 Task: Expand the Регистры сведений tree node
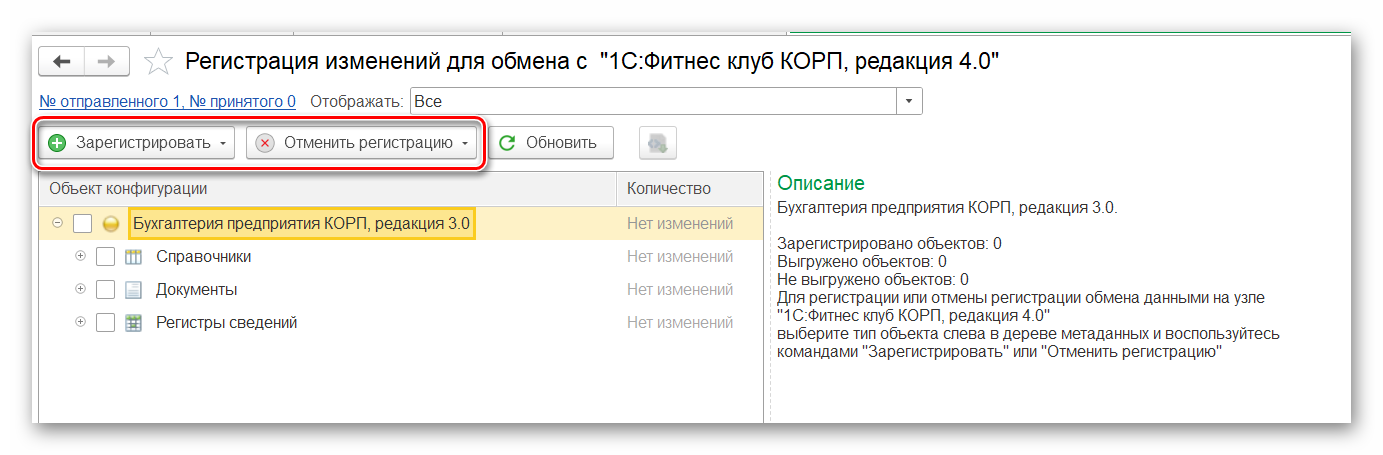coord(81,322)
